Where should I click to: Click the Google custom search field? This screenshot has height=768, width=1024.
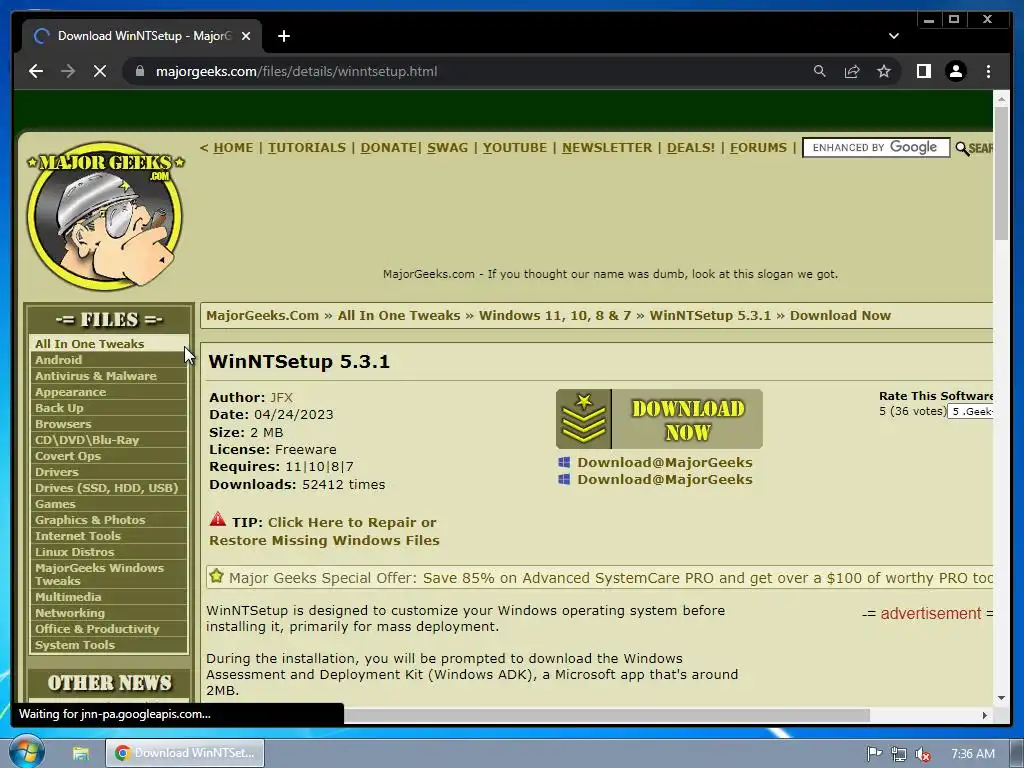click(x=876, y=148)
